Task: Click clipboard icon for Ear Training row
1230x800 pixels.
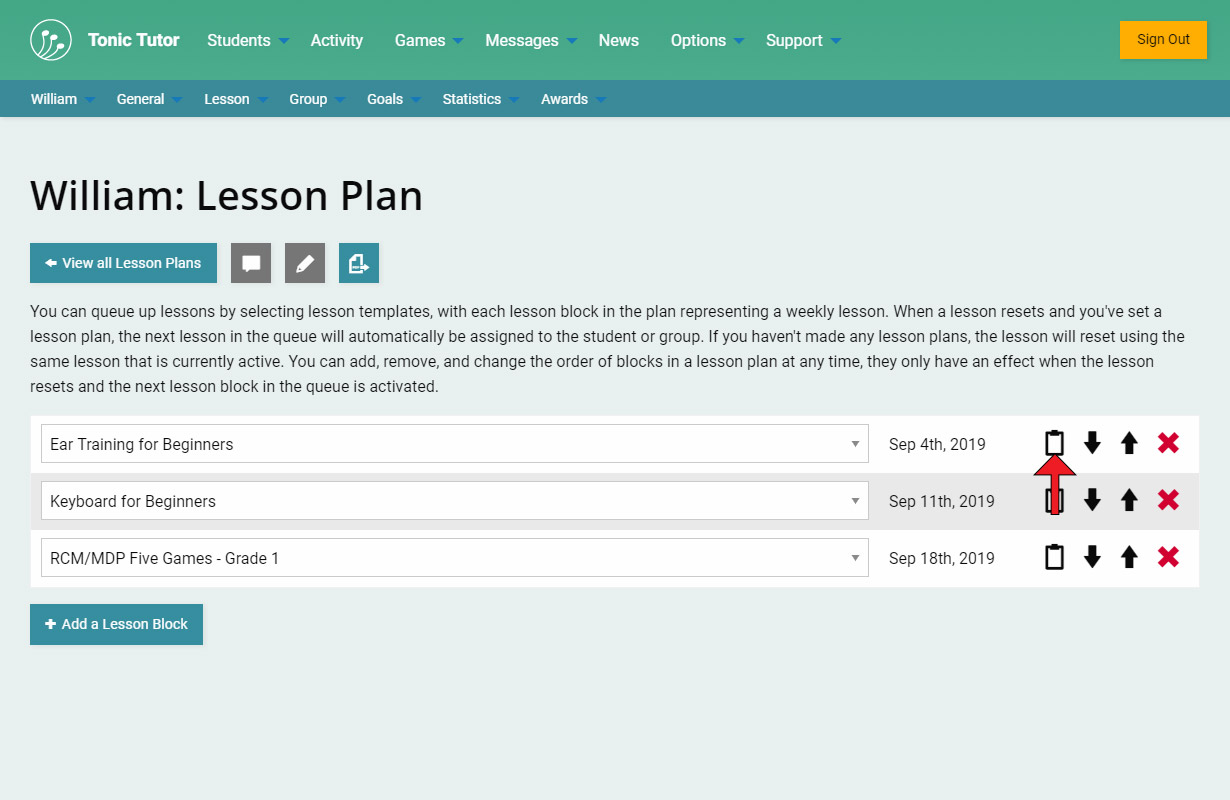Action: pyautogui.click(x=1054, y=443)
